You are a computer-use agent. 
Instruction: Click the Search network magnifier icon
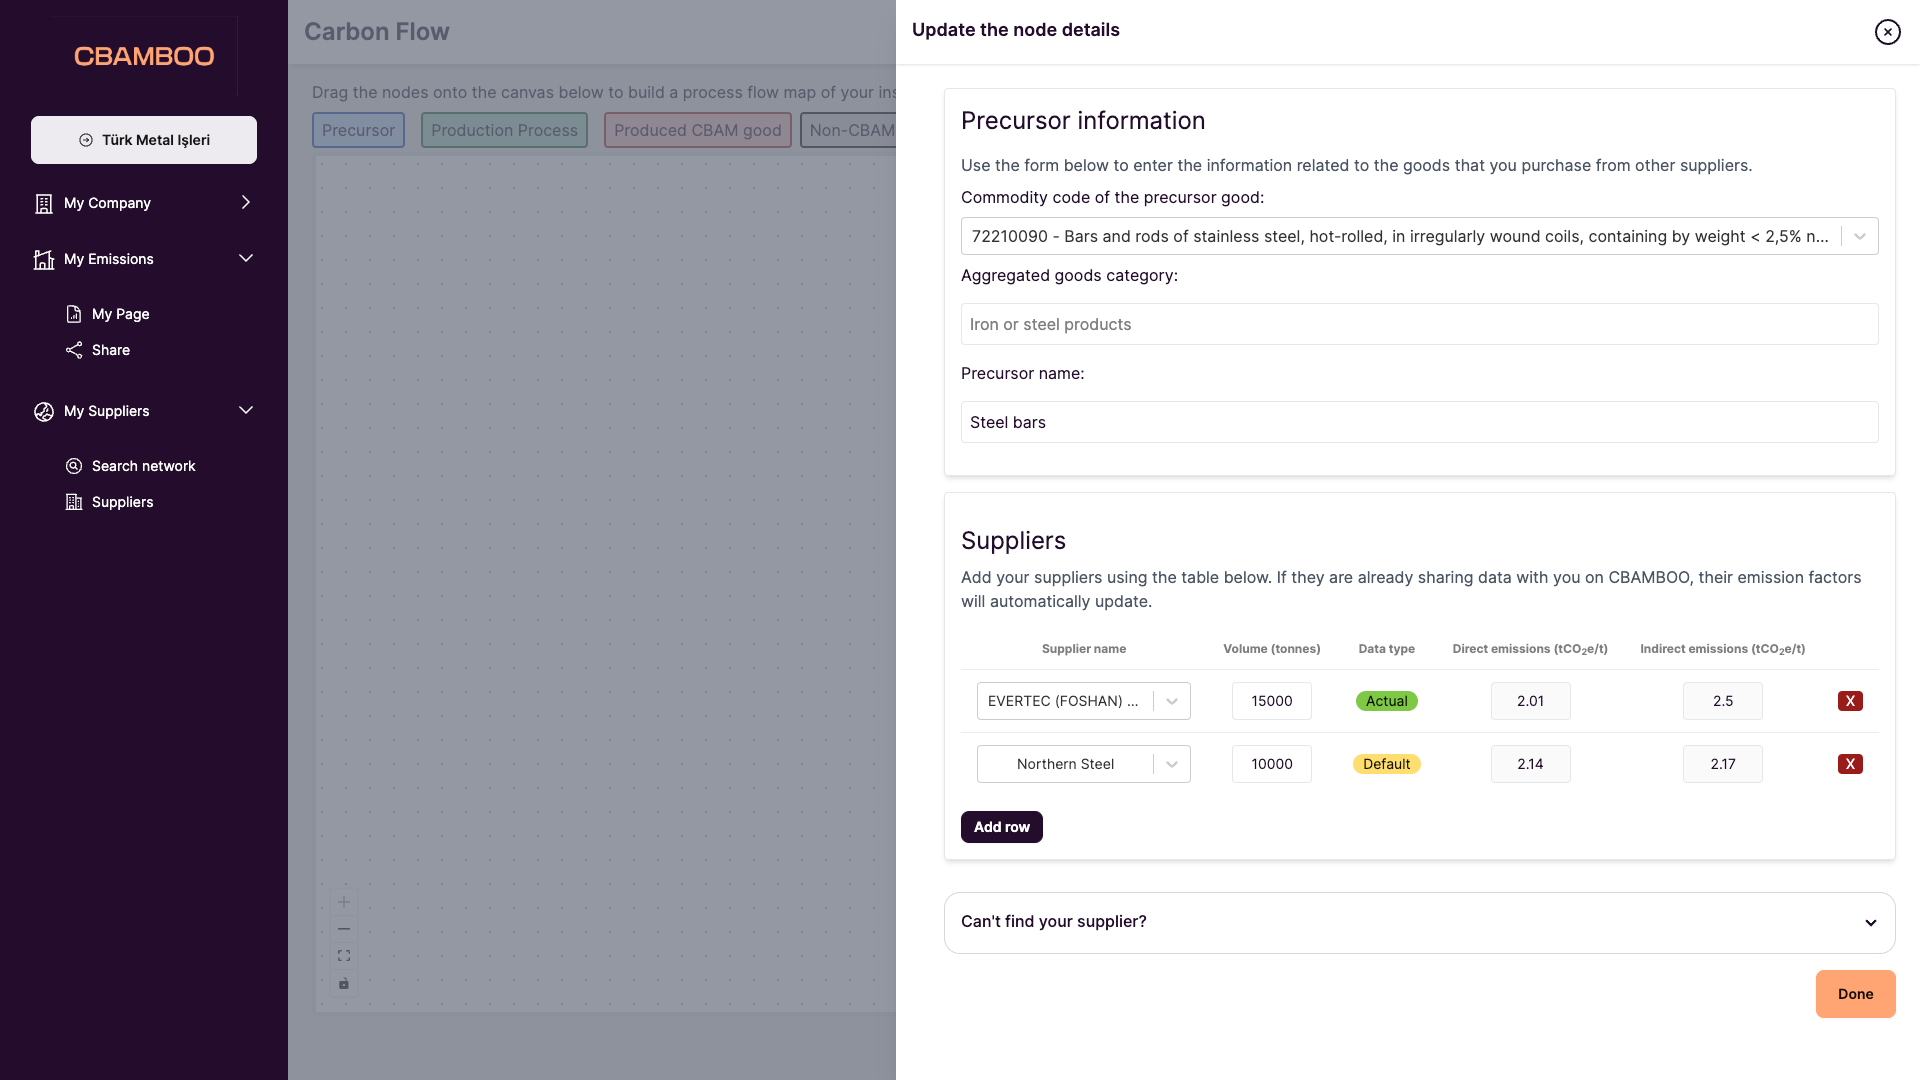tap(74, 466)
